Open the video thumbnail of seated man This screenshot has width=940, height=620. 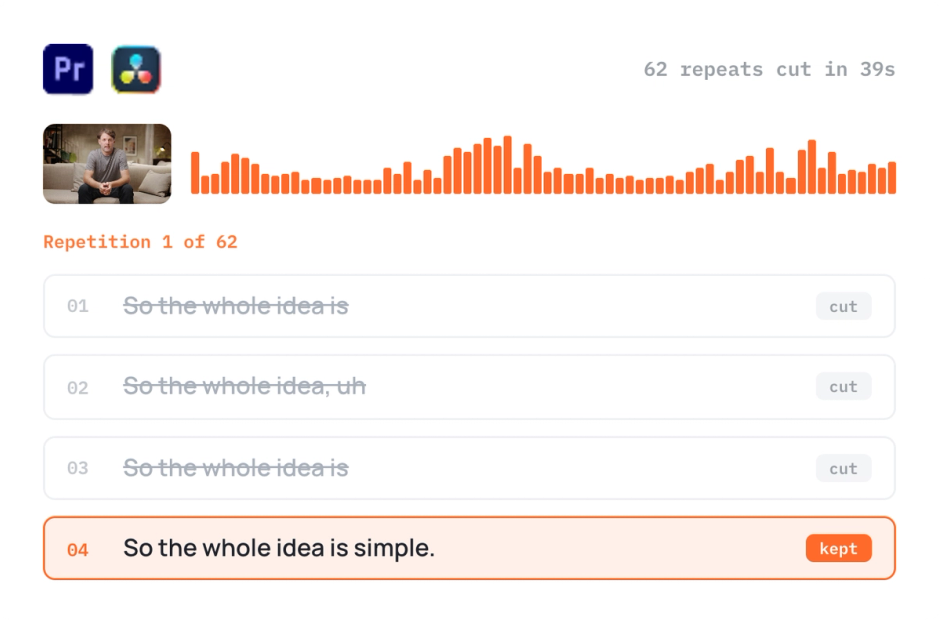[x=107, y=164]
